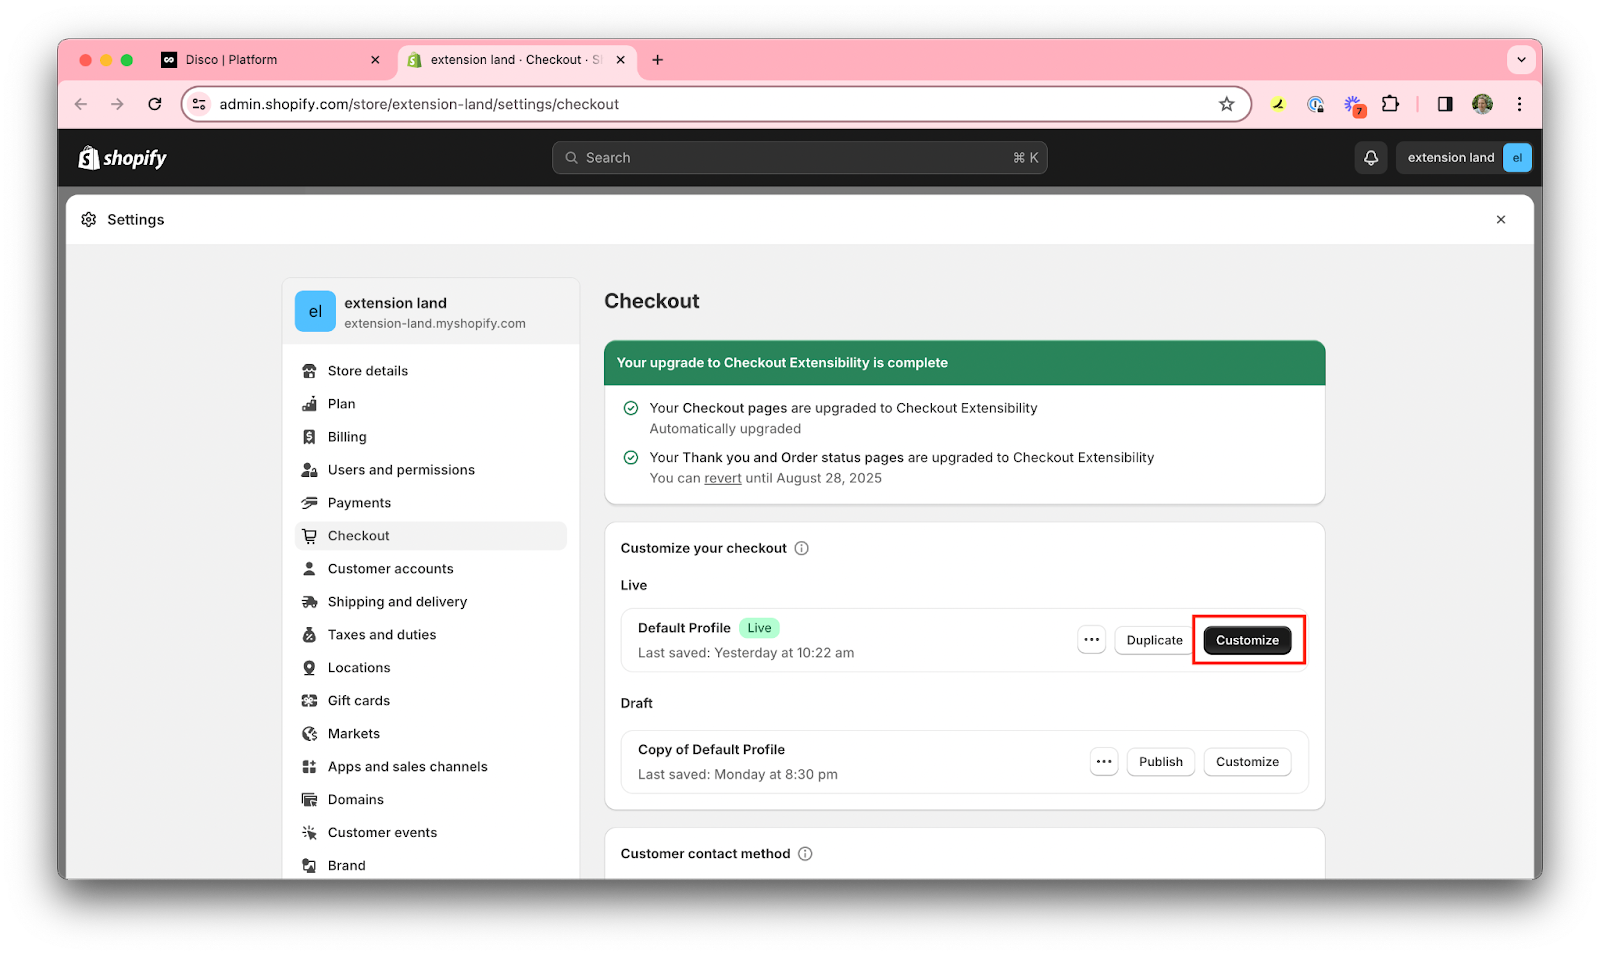The image size is (1600, 955).
Task: Select Shipping and delivery settings
Action: click(x=431, y=602)
